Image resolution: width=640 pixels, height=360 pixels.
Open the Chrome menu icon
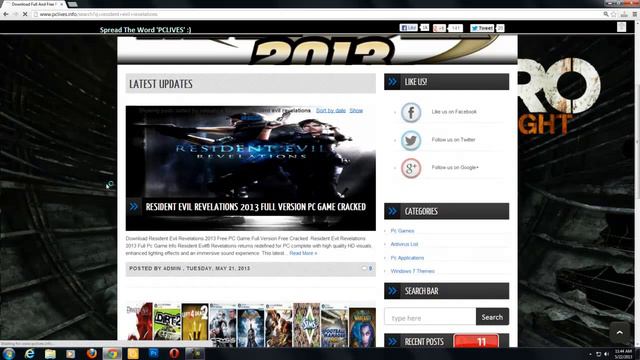point(635,14)
